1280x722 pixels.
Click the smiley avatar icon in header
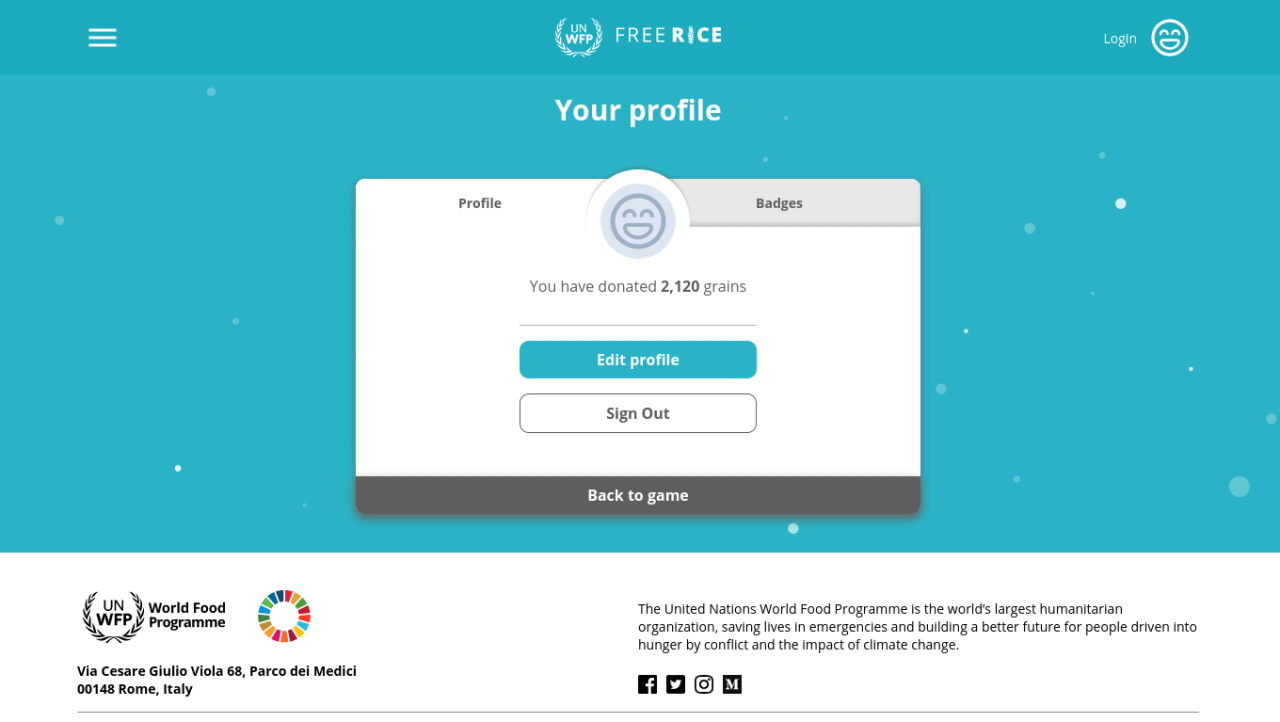coord(1169,38)
